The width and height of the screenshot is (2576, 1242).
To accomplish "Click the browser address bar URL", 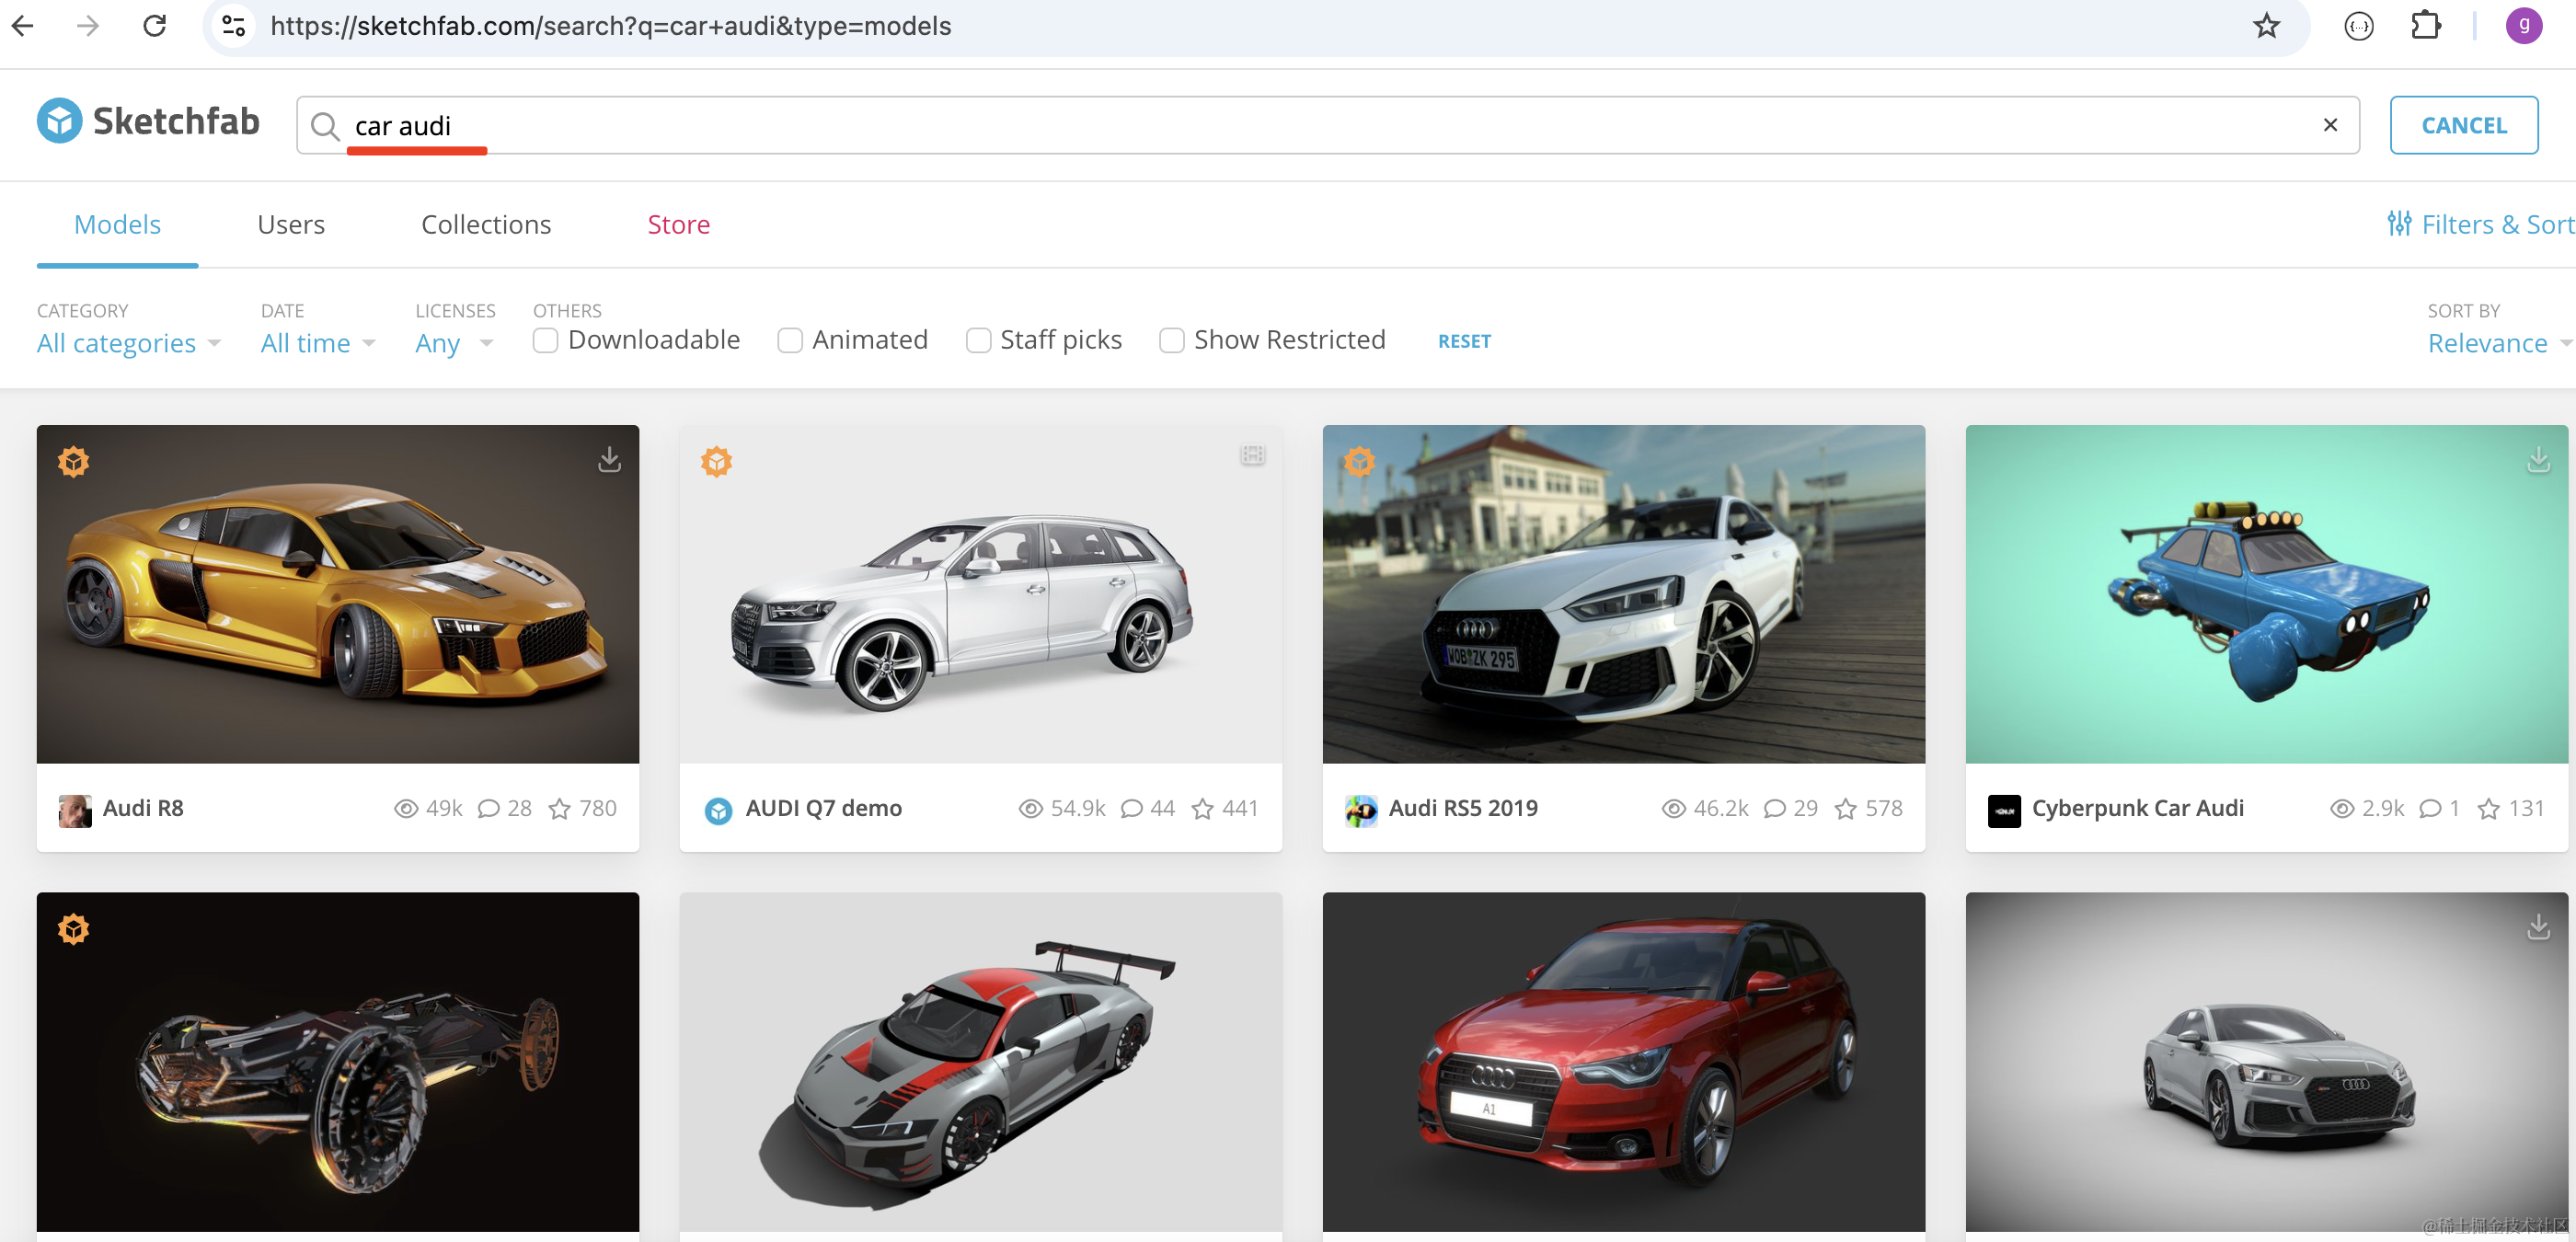I will coord(611,26).
